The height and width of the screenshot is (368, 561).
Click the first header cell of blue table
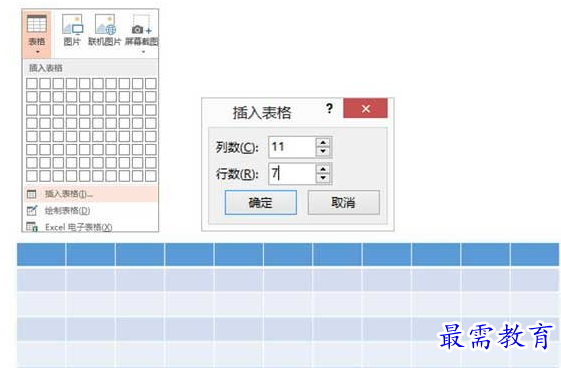tap(42, 255)
